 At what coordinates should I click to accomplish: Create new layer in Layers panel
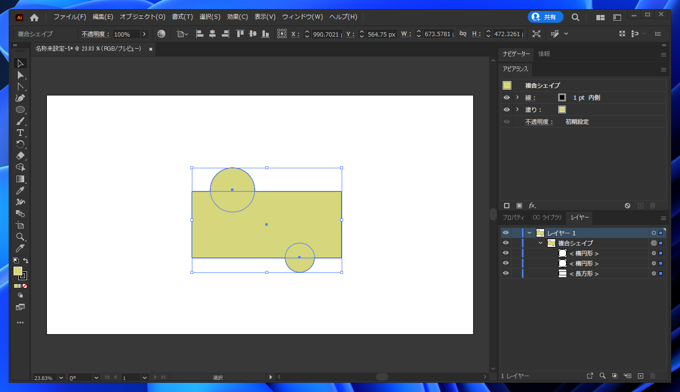coord(641,376)
